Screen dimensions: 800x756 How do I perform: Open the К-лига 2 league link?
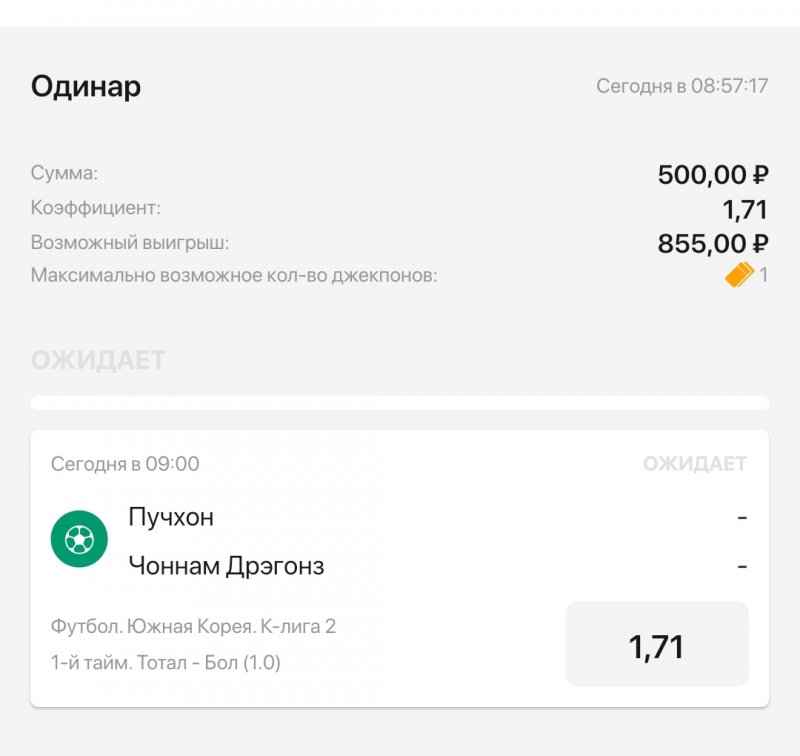(195, 627)
